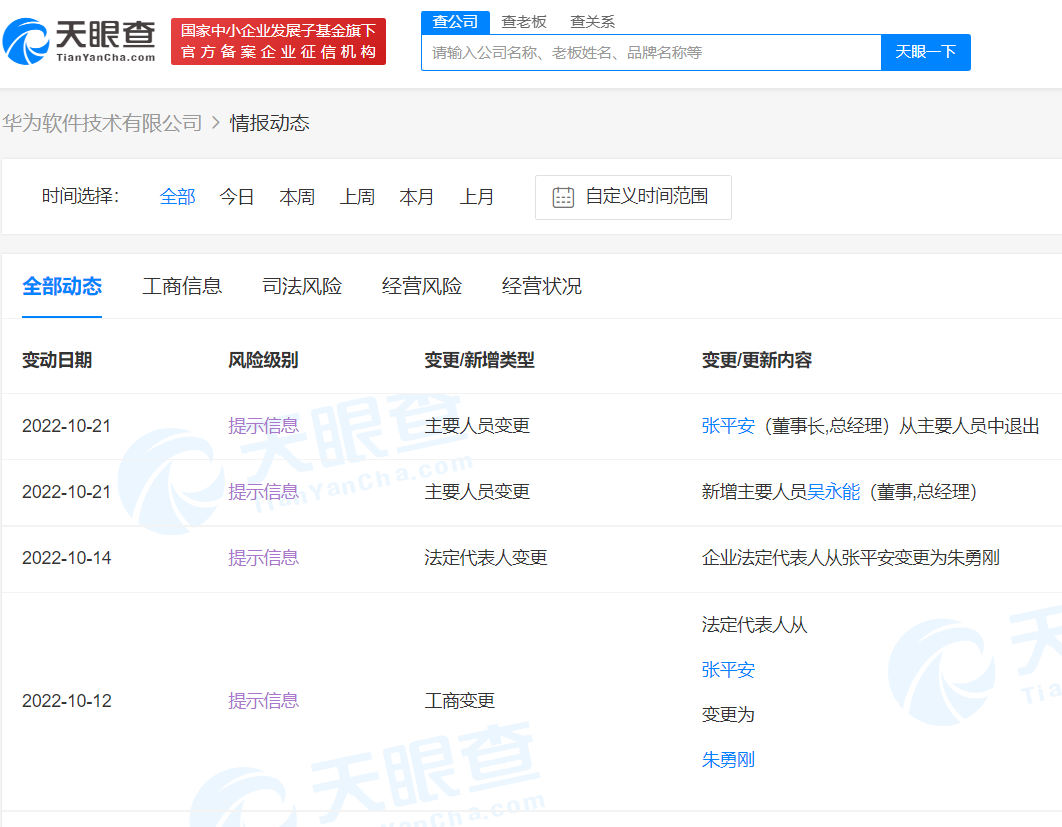
Task: Click the company search input field
Action: pos(650,52)
